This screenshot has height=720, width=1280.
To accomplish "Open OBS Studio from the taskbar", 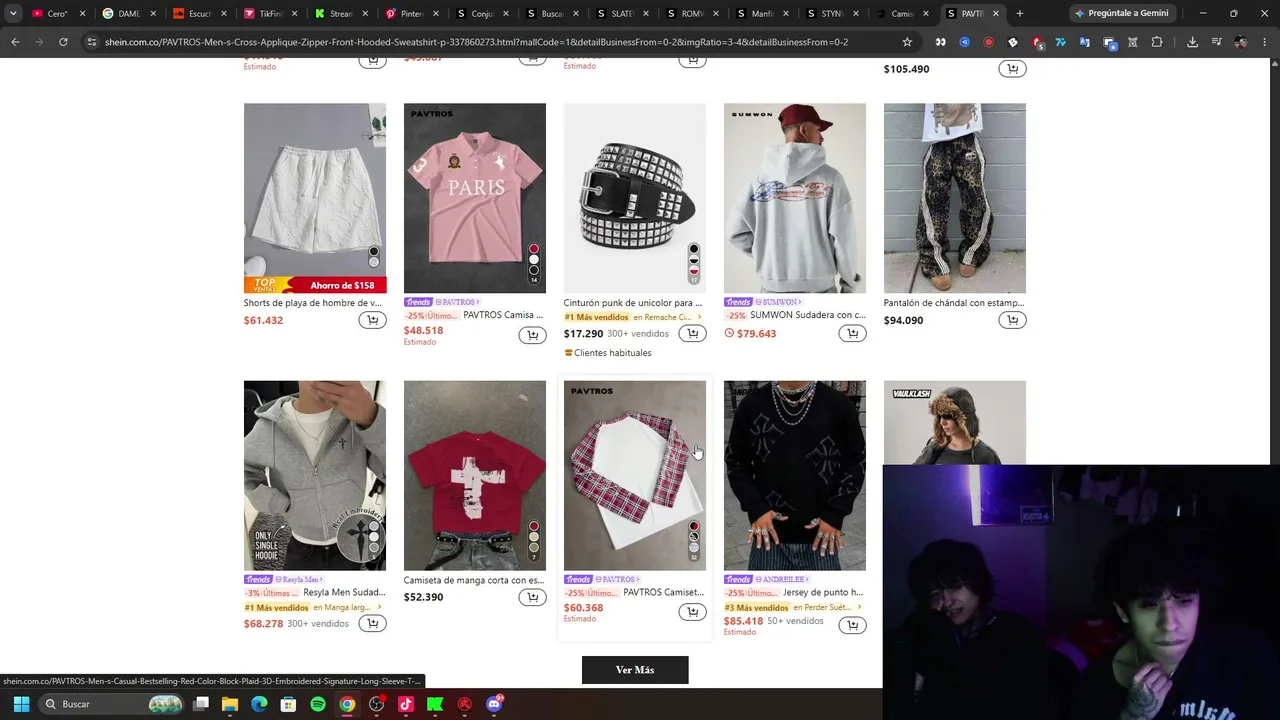I will point(376,704).
